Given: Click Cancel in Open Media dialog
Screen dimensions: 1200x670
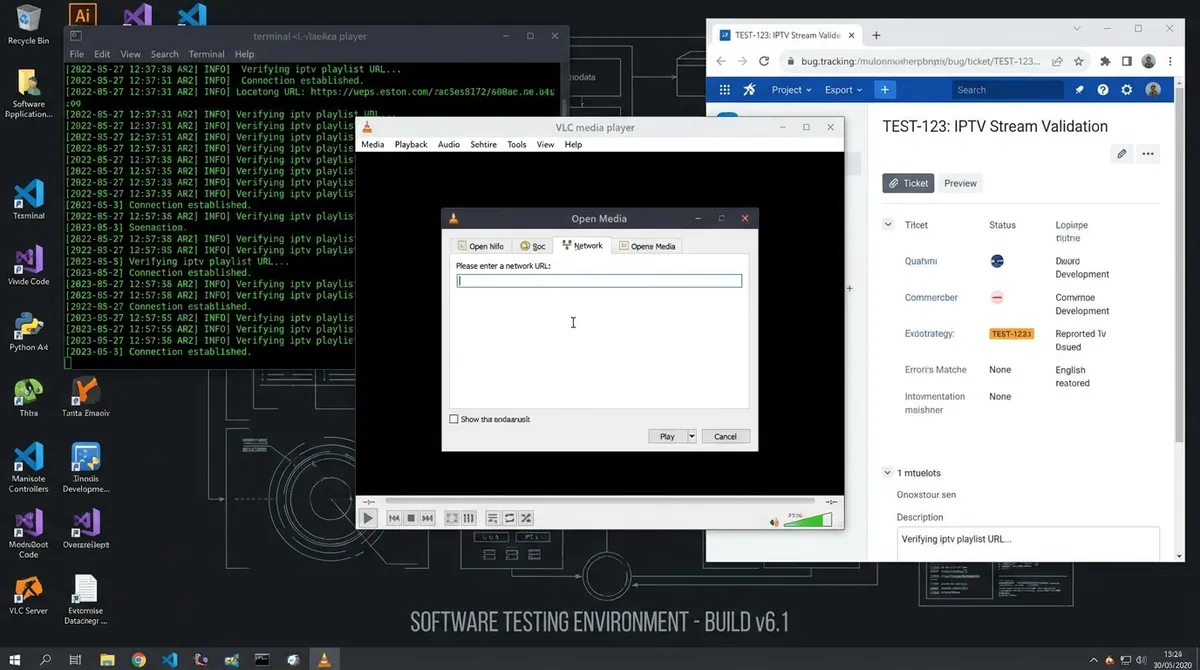Looking at the screenshot, I should [x=725, y=436].
